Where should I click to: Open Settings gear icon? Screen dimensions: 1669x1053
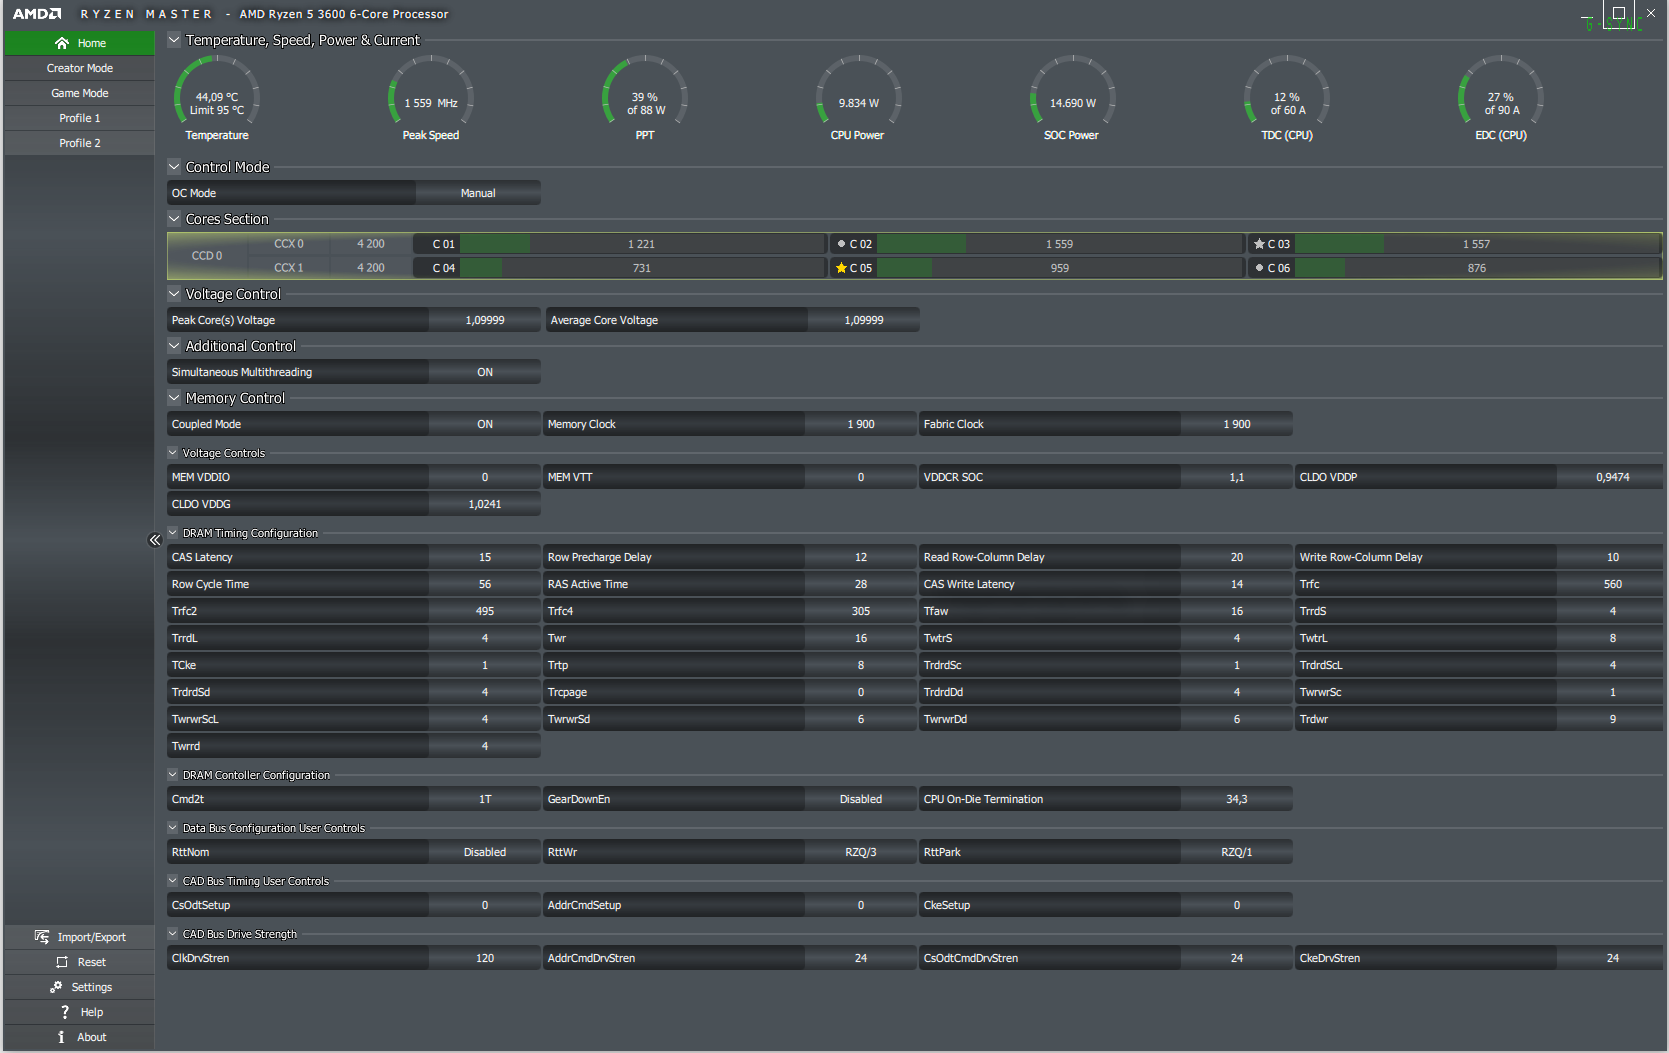point(56,987)
